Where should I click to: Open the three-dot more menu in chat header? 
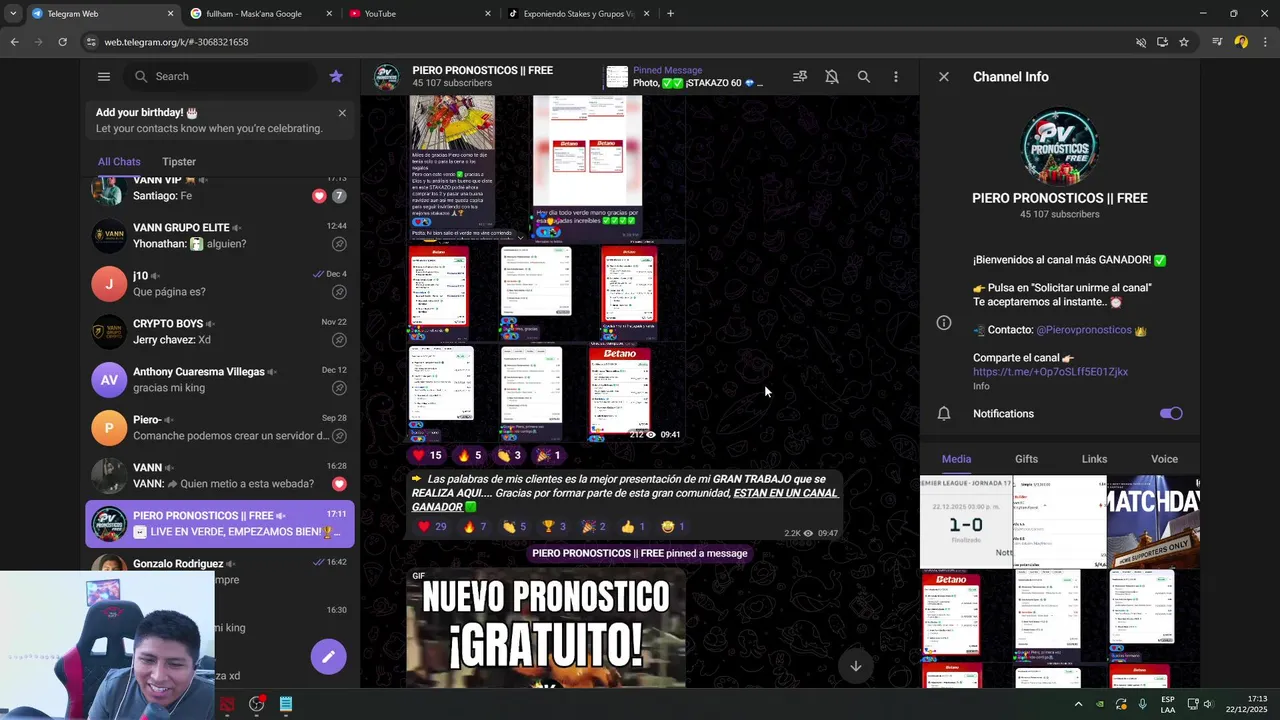(x=896, y=76)
